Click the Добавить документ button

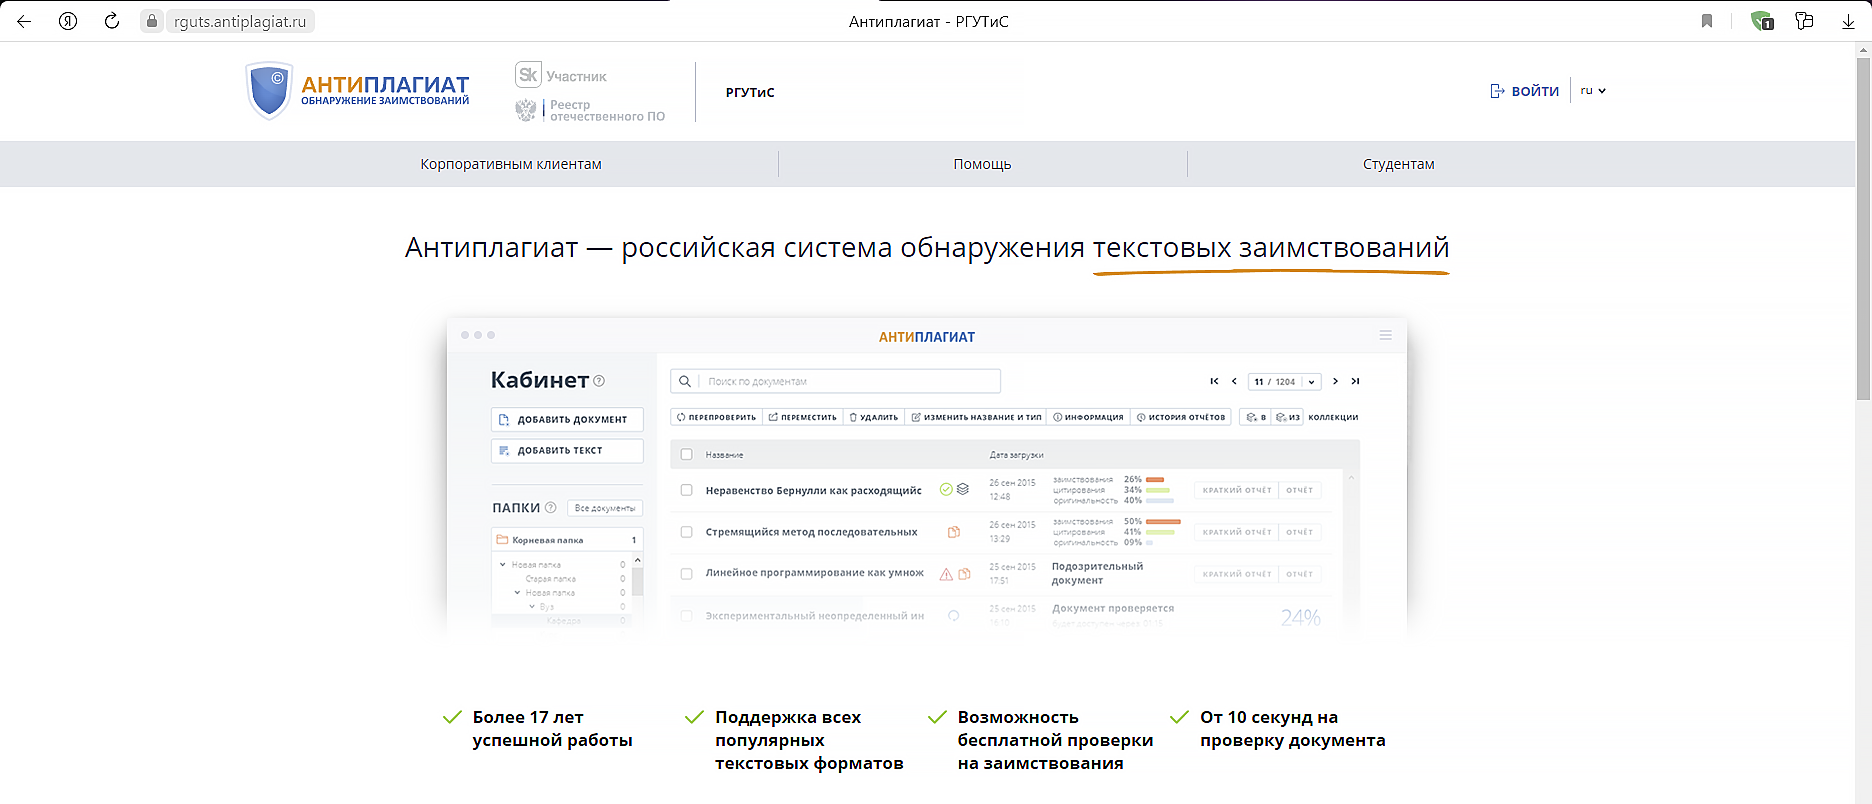567,419
